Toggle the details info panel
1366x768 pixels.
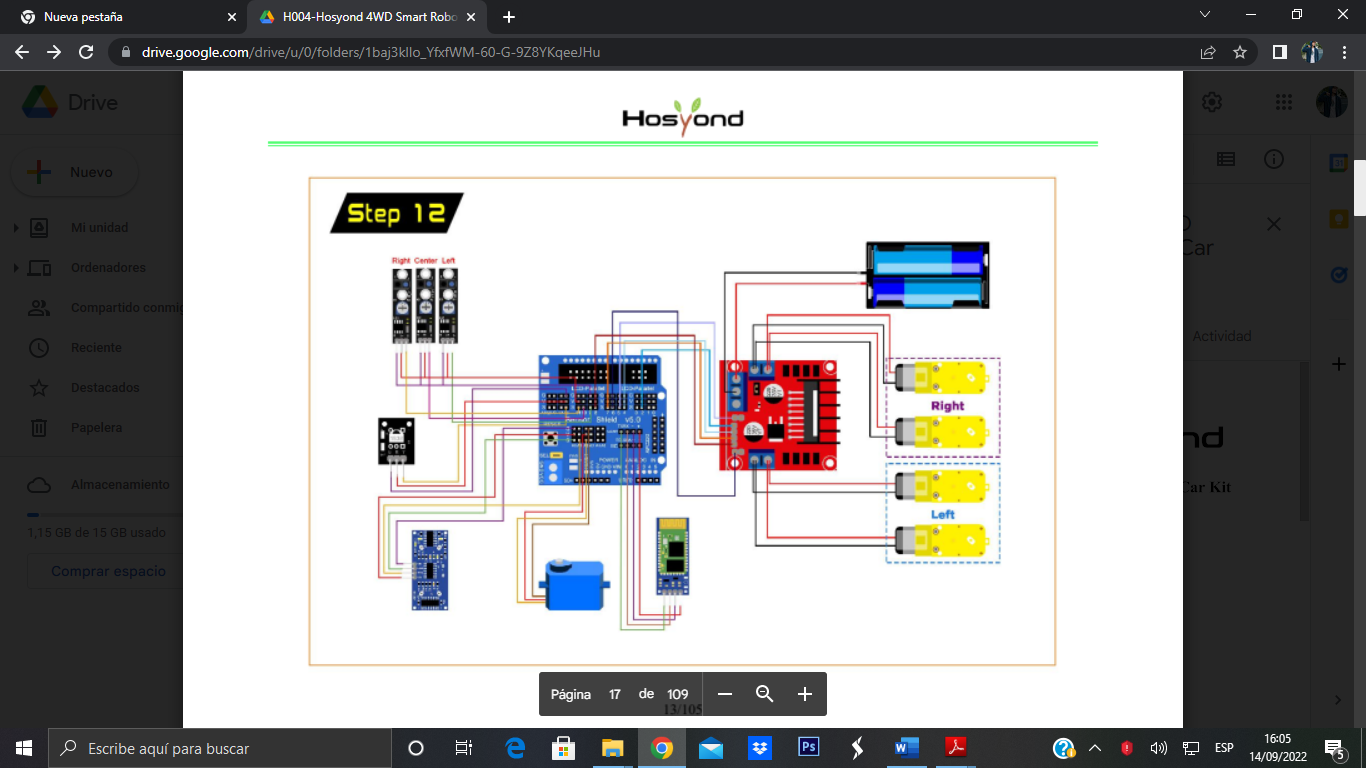(1273, 159)
